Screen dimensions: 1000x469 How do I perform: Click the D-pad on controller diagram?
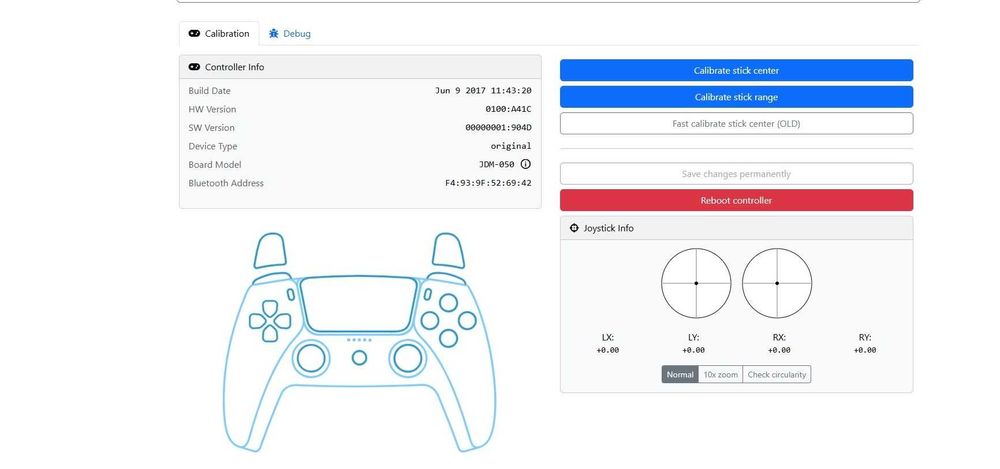pos(270,321)
